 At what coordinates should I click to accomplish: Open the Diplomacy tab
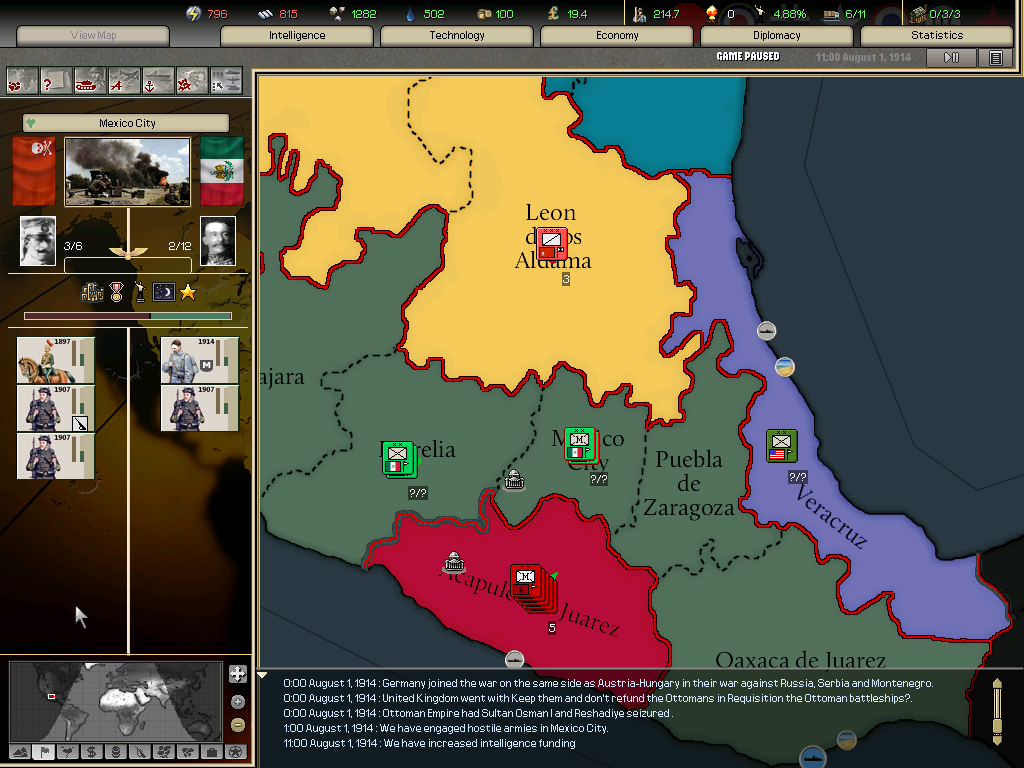[777, 36]
